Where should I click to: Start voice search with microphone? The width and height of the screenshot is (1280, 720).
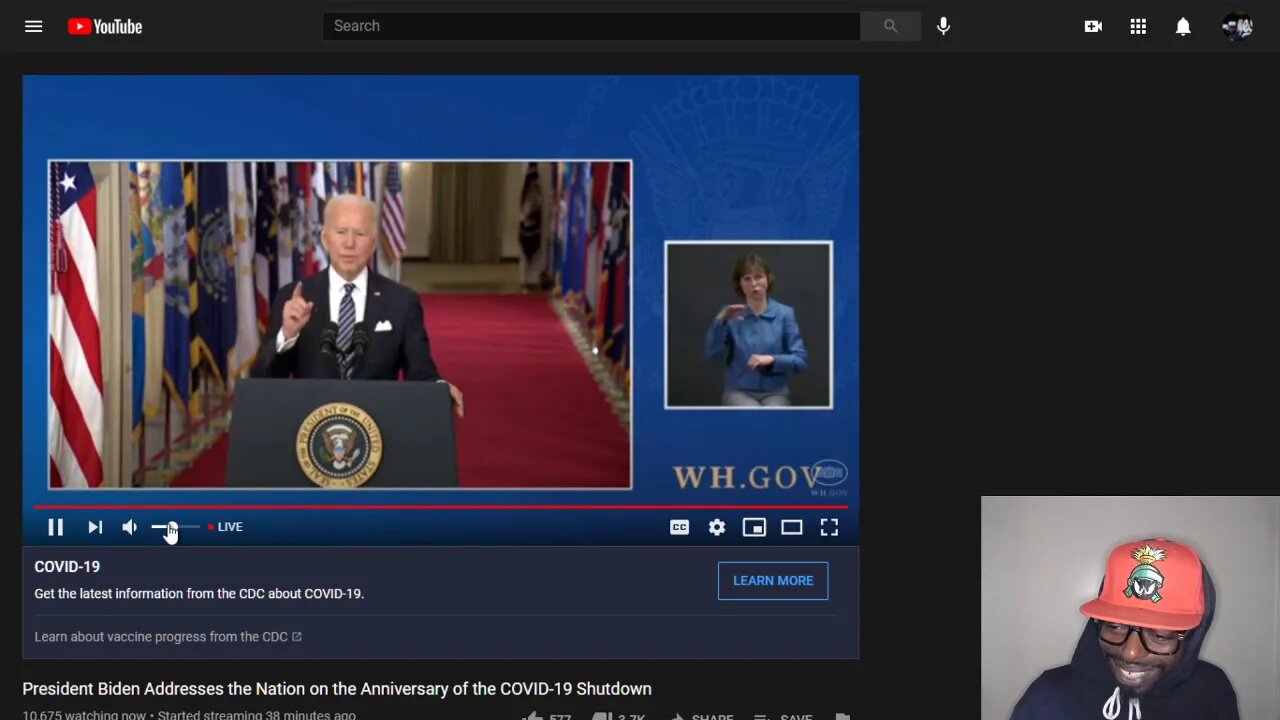click(943, 26)
